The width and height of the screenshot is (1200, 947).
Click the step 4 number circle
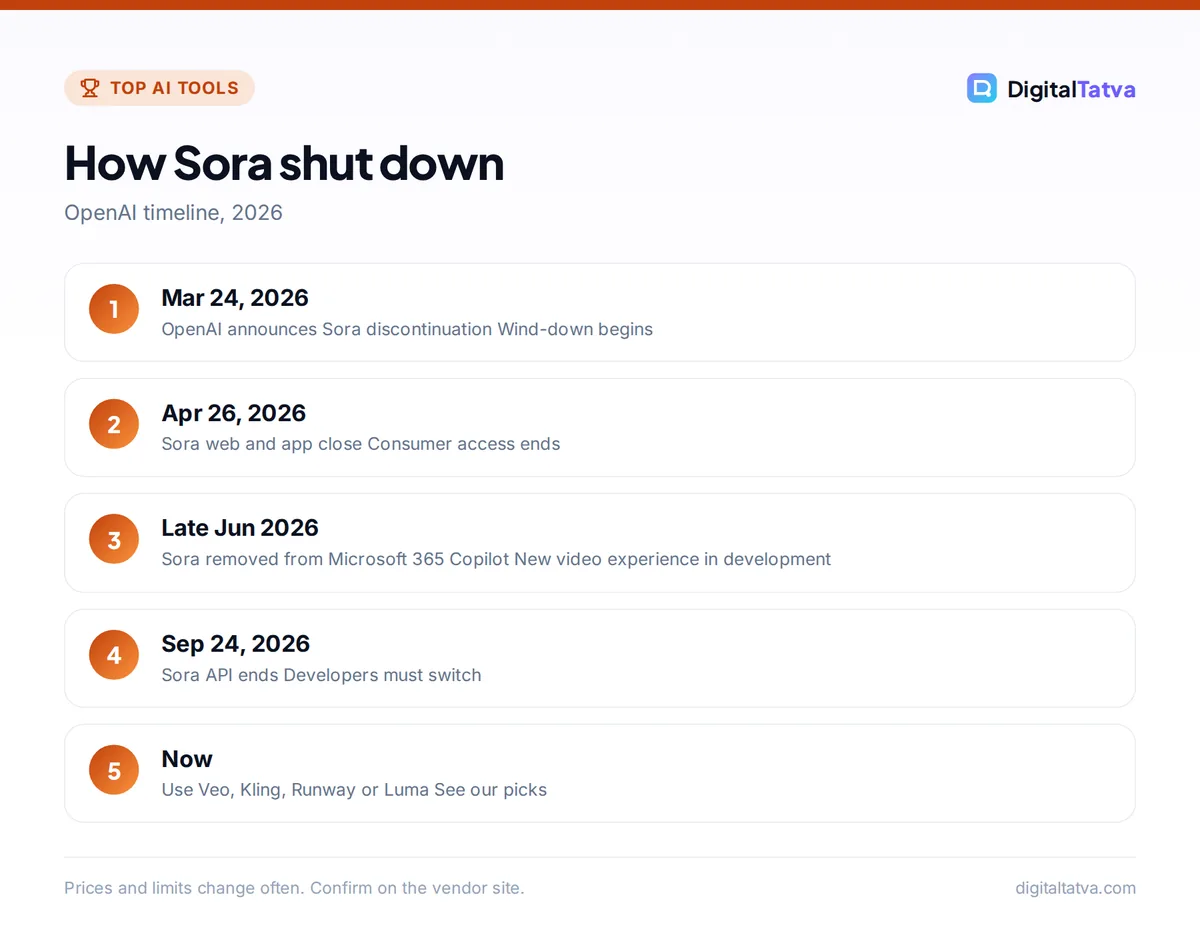click(x=114, y=655)
